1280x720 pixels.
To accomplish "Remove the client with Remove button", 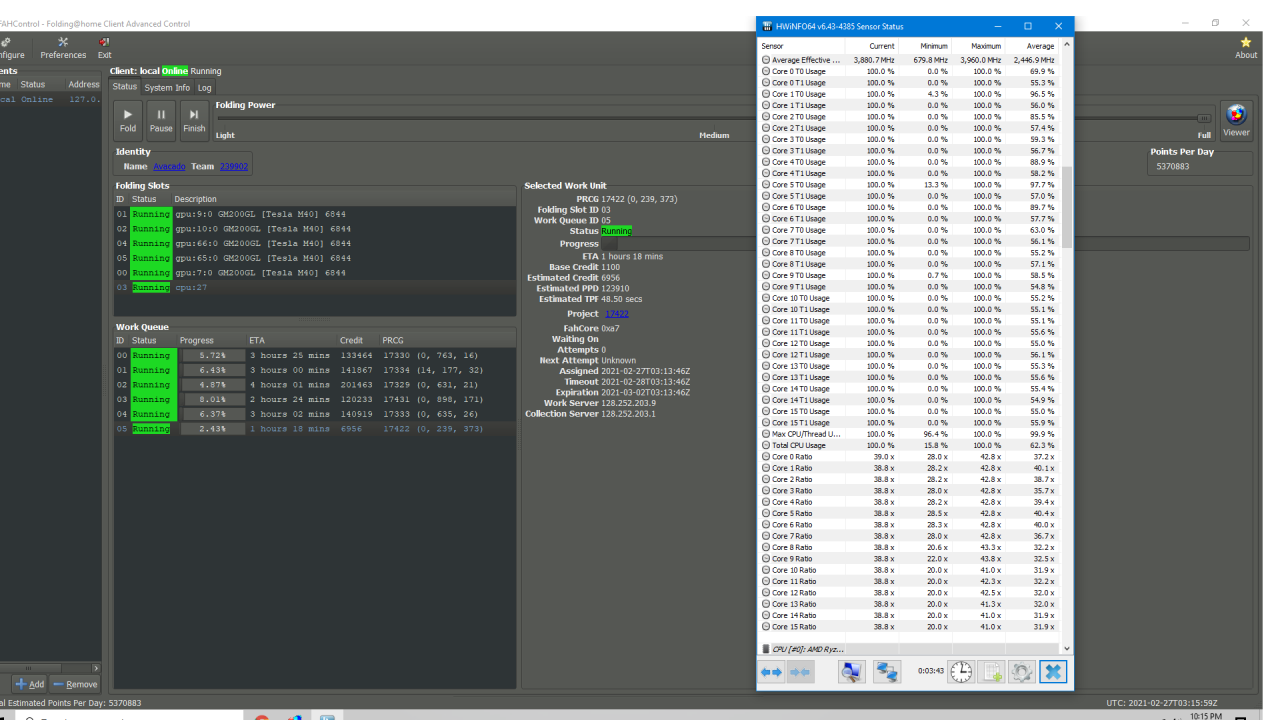I will click(75, 684).
